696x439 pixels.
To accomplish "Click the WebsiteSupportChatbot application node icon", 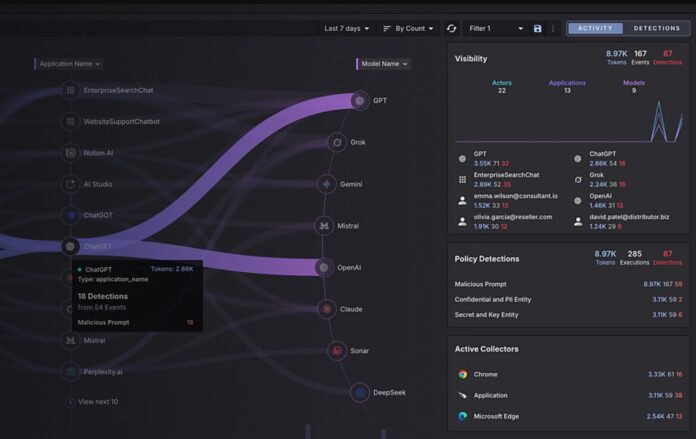I will pos(71,121).
